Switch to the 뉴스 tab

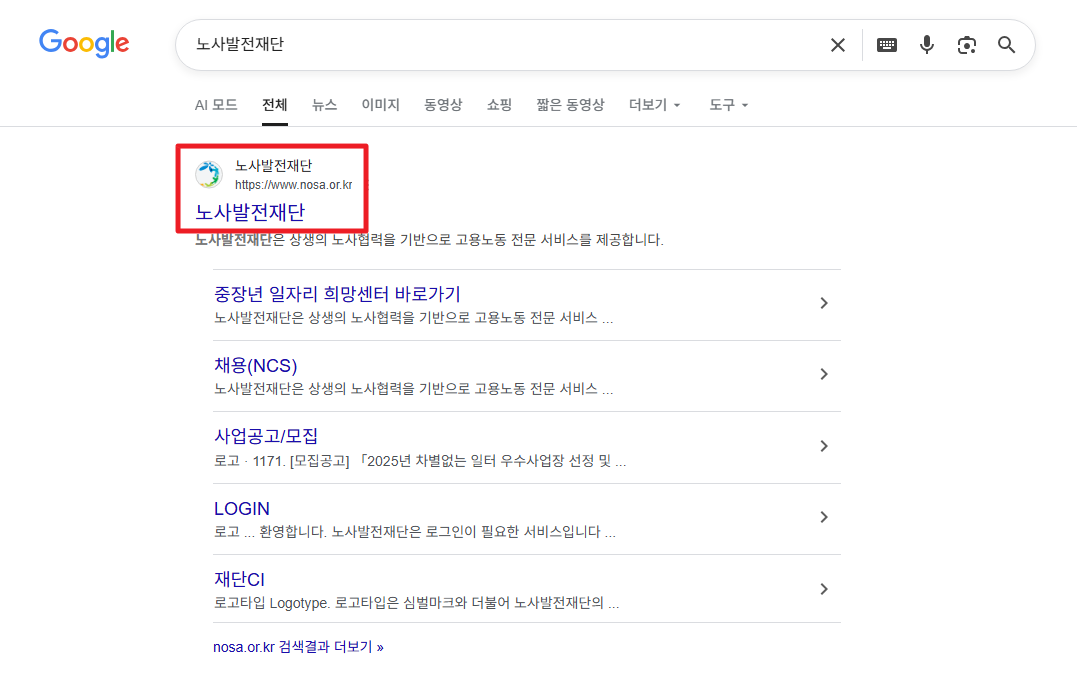(x=324, y=104)
